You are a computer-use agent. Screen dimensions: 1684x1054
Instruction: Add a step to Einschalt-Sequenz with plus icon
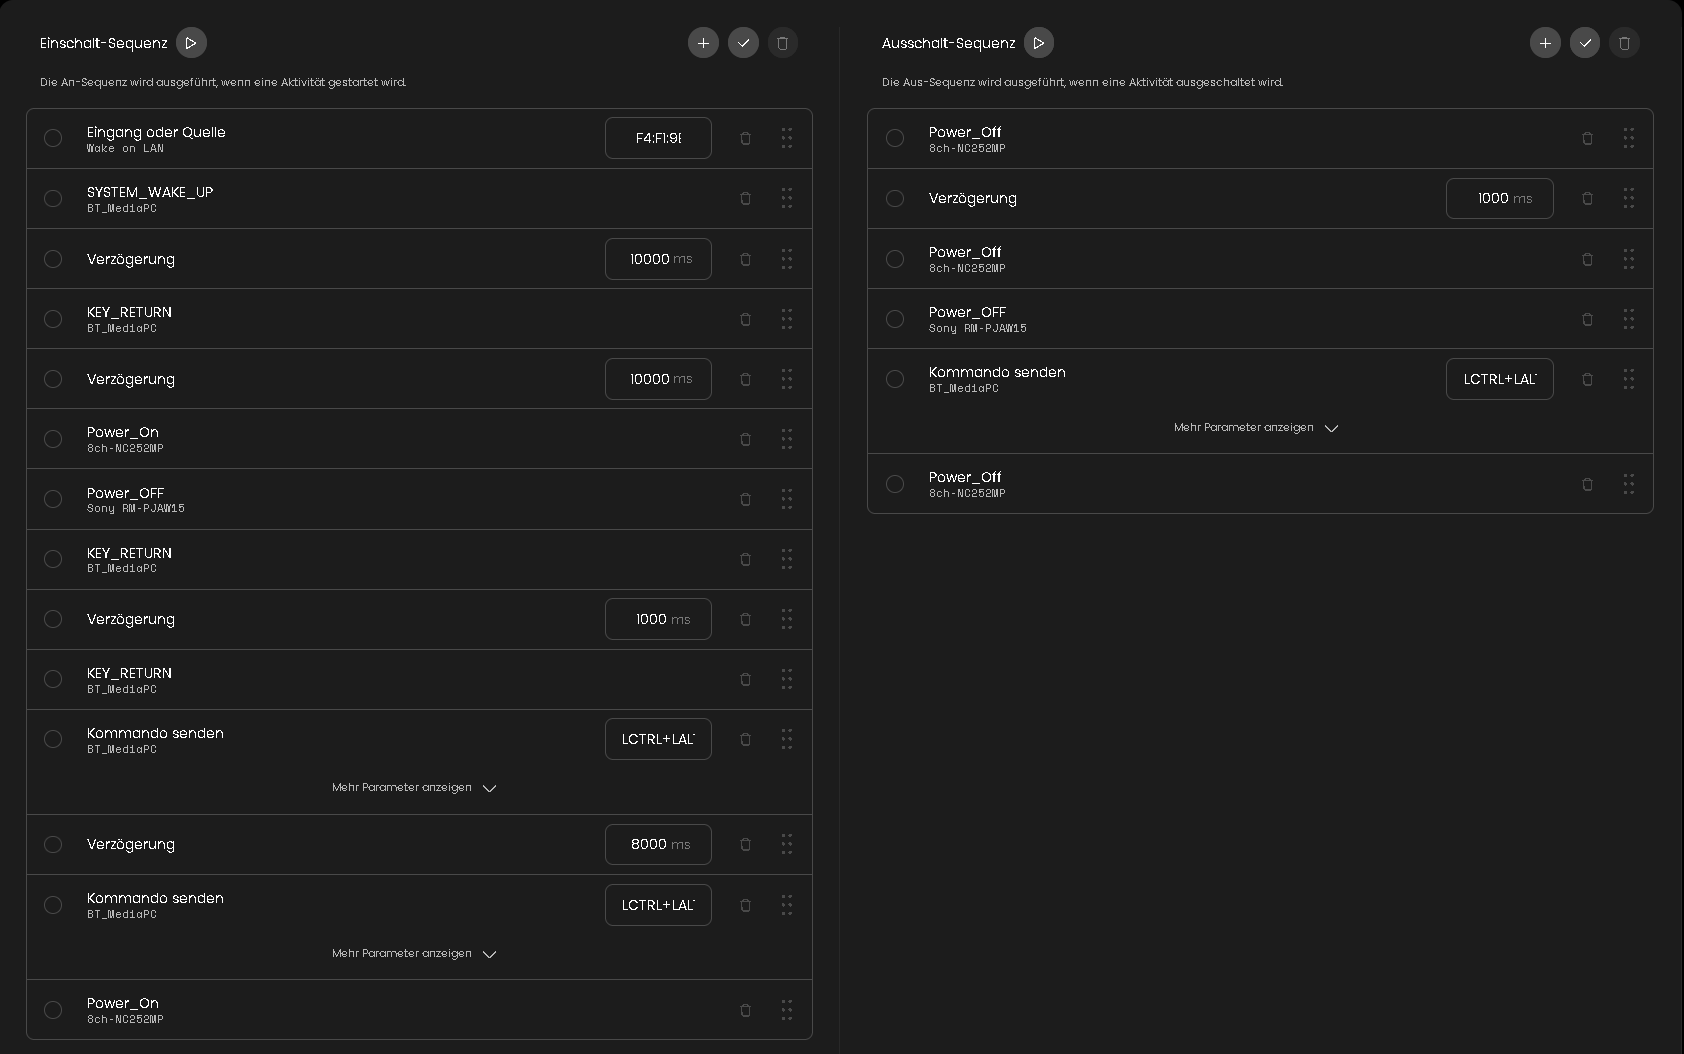[x=703, y=43]
